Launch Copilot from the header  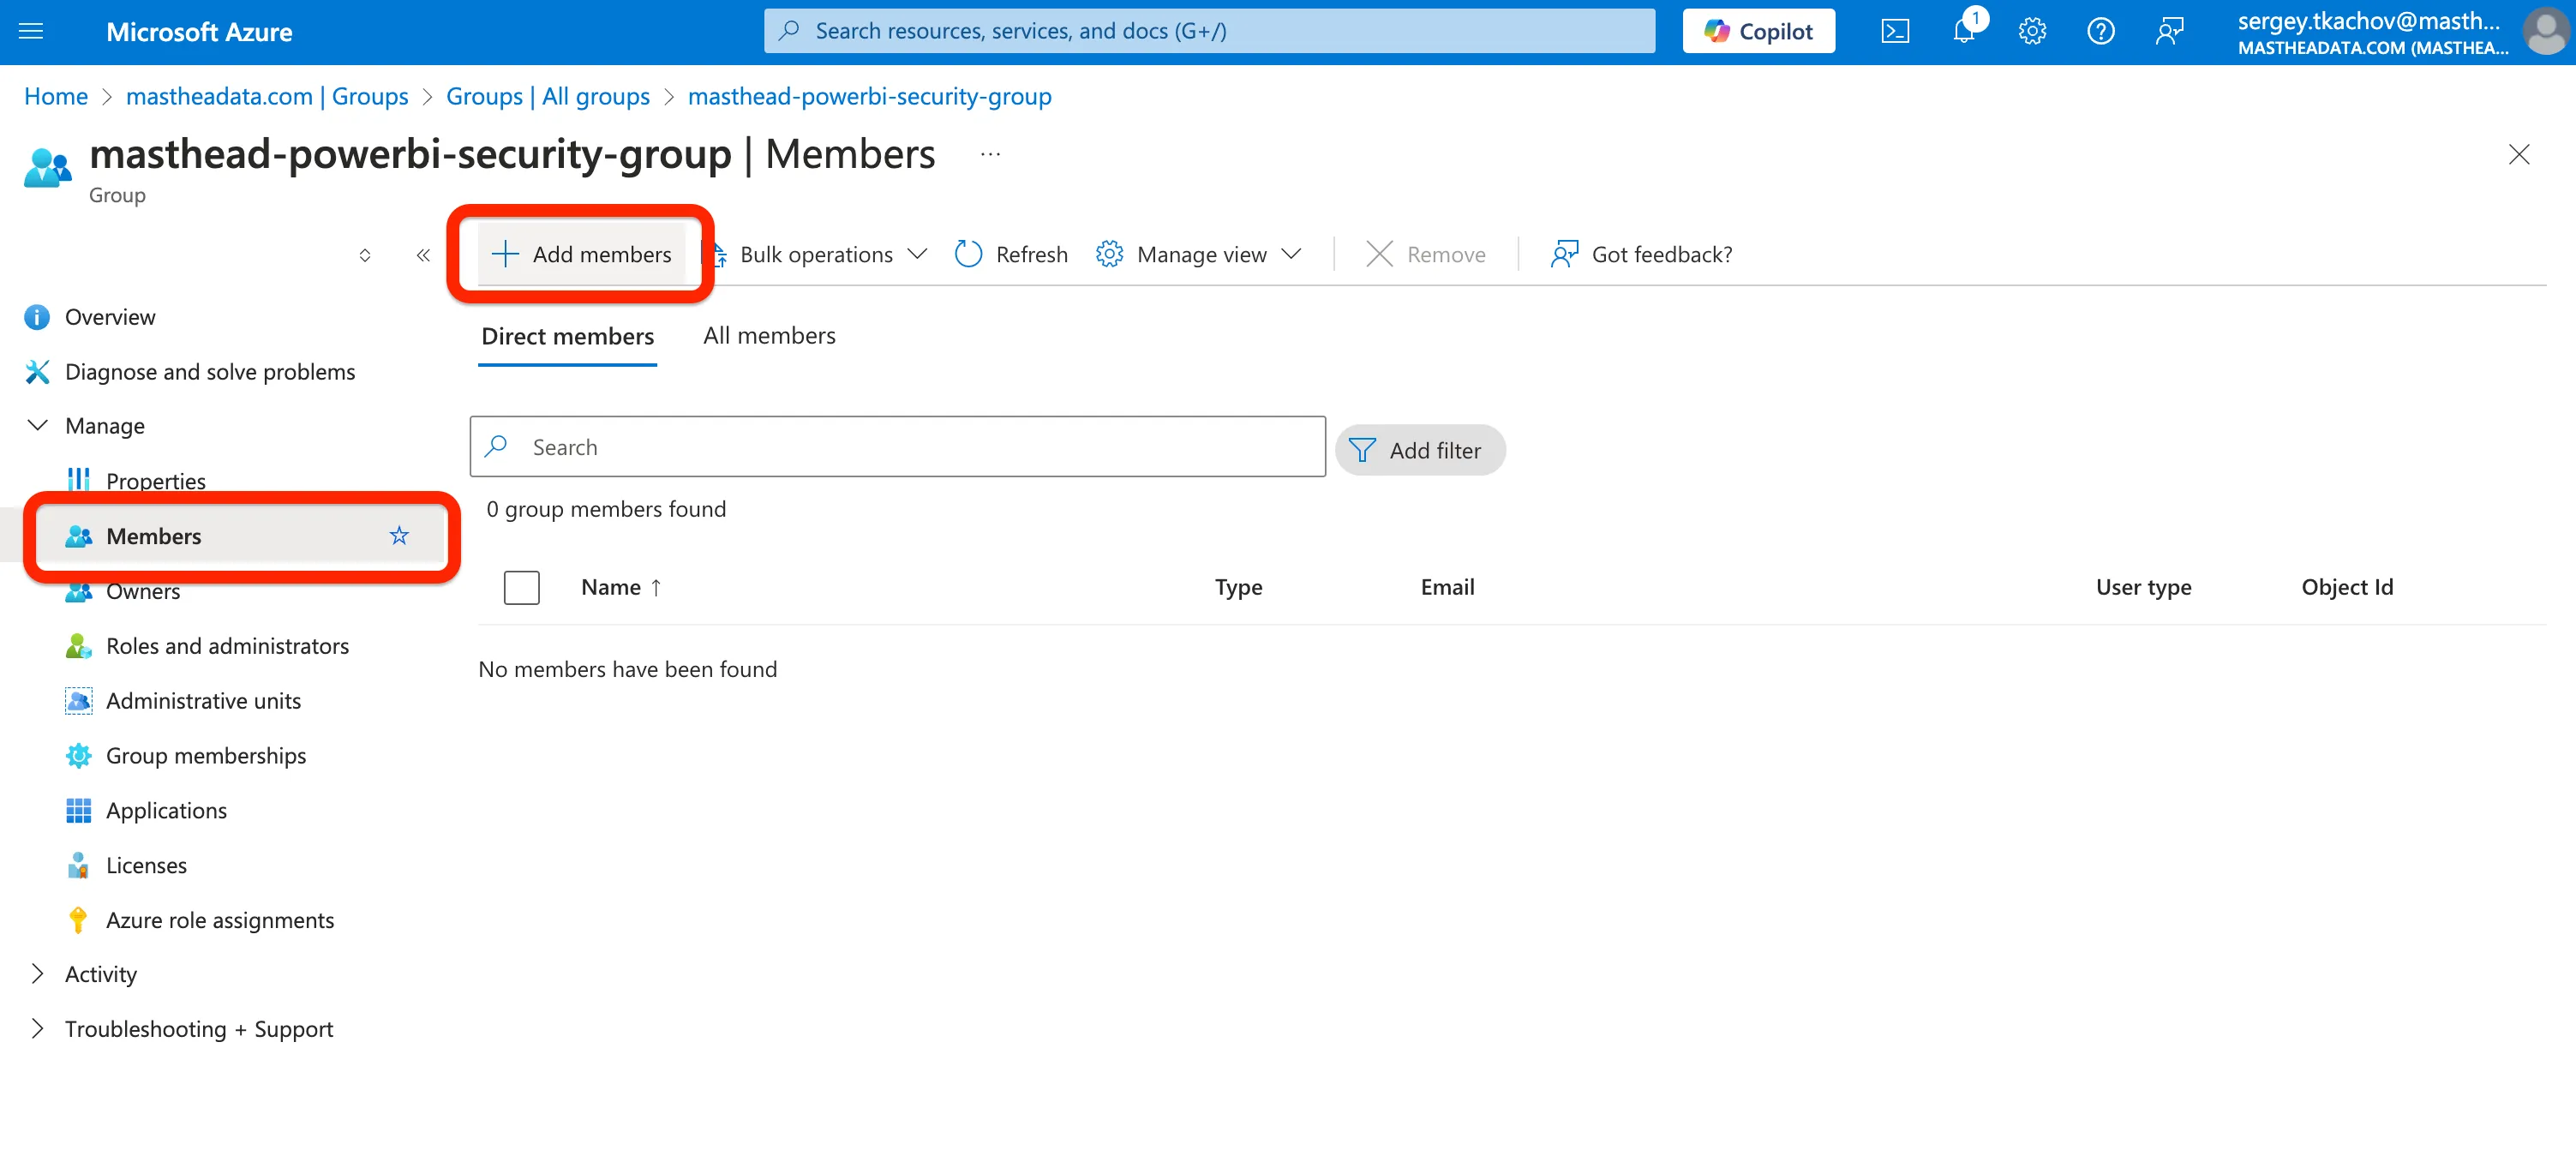tap(1758, 31)
